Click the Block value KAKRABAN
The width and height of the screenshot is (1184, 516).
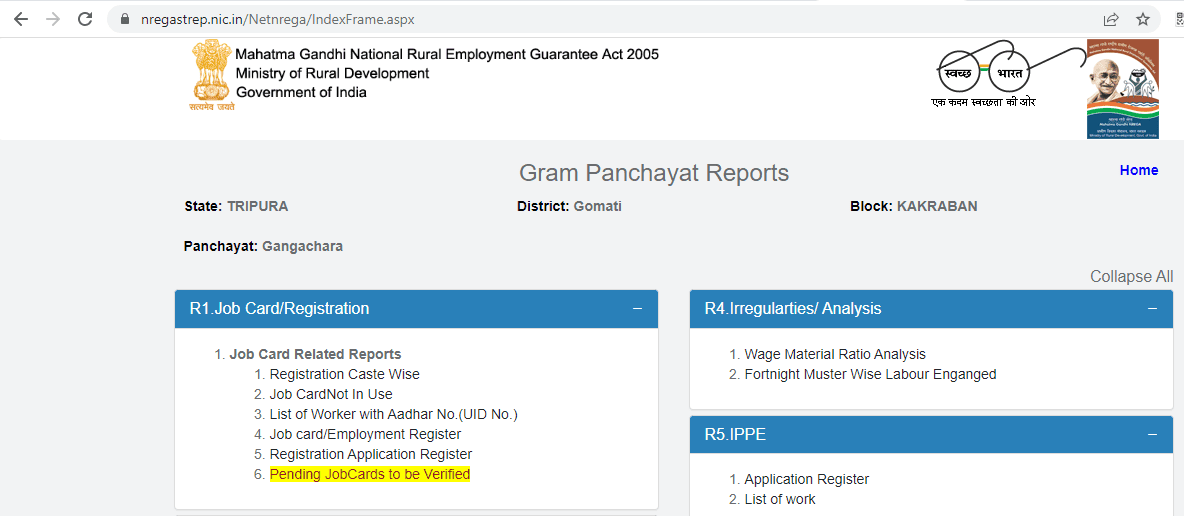937,206
